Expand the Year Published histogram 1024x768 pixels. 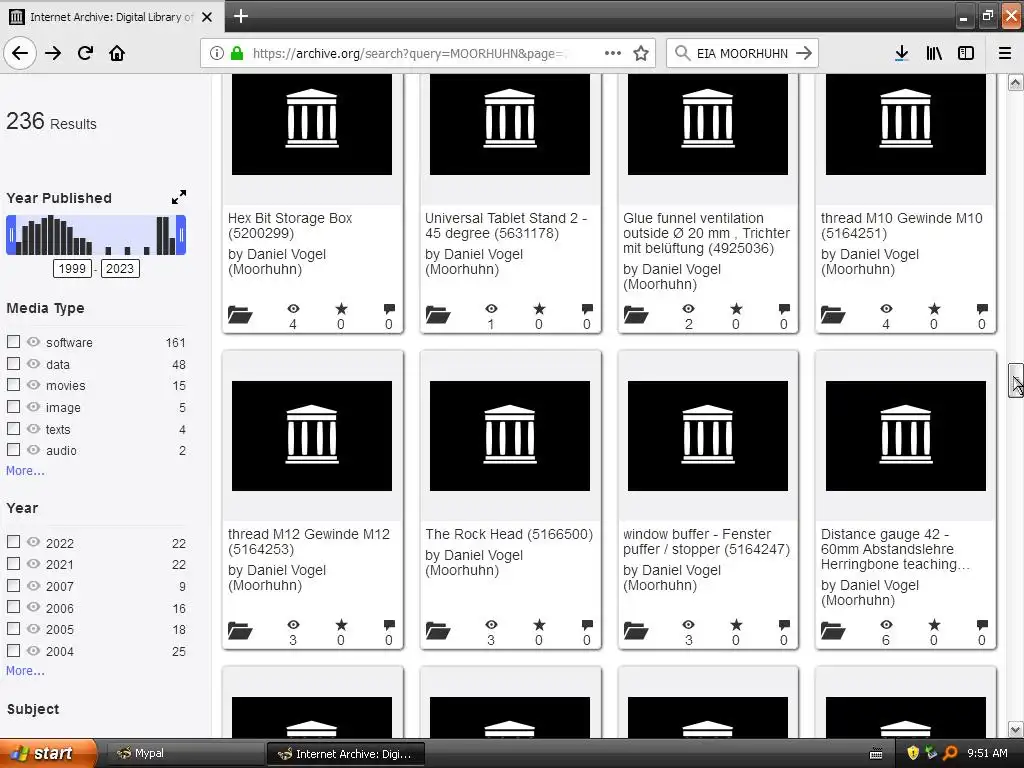tap(178, 197)
